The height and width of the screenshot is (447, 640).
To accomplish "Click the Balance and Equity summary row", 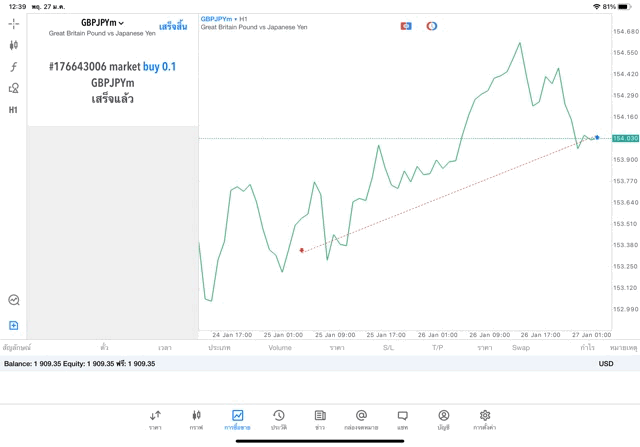I will pyautogui.click(x=320, y=364).
